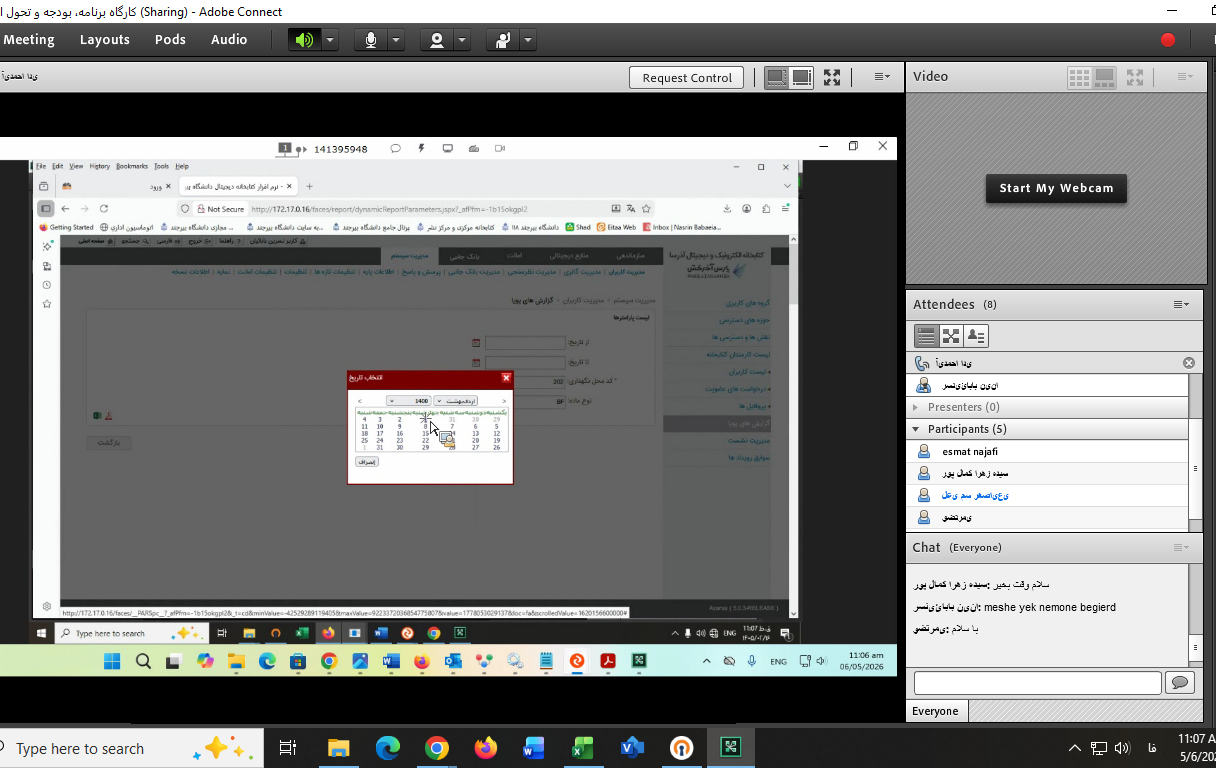Select the Everyone chat tab
Image resolution: width=1216 pixels, height=768 pixels.
coord(936,712)
